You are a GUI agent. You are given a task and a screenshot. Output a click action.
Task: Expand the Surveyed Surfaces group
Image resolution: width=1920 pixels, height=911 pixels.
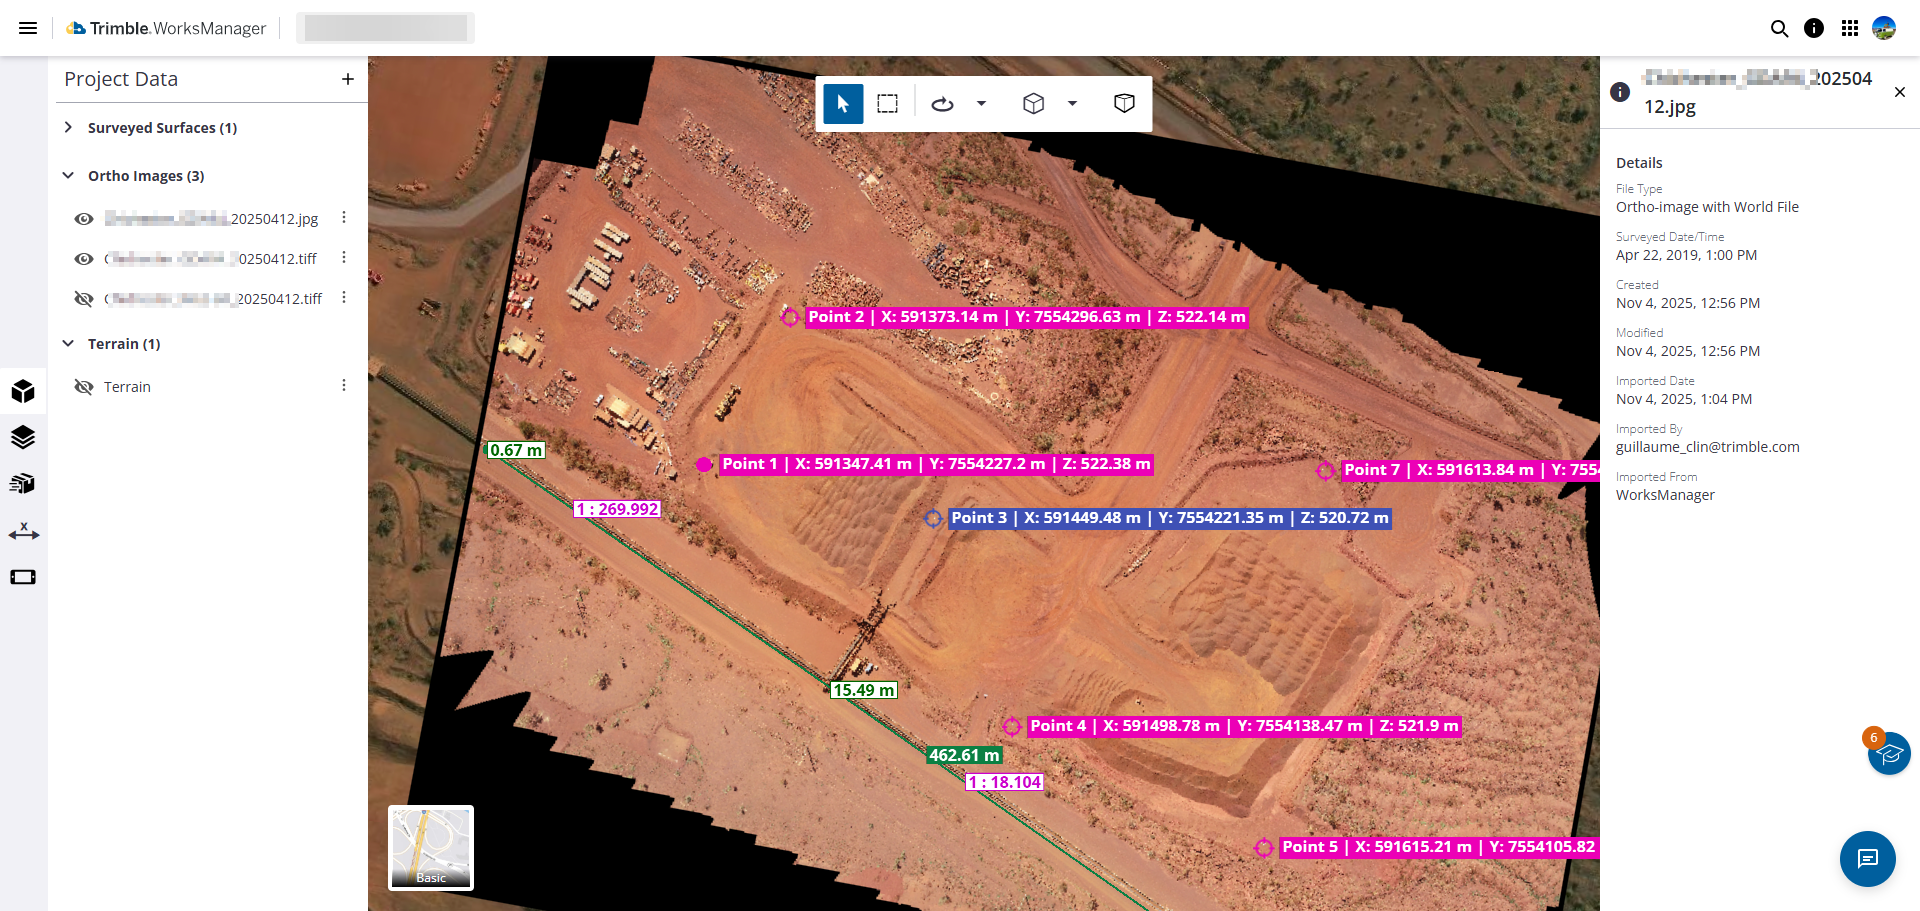click(x=68, y=127)
